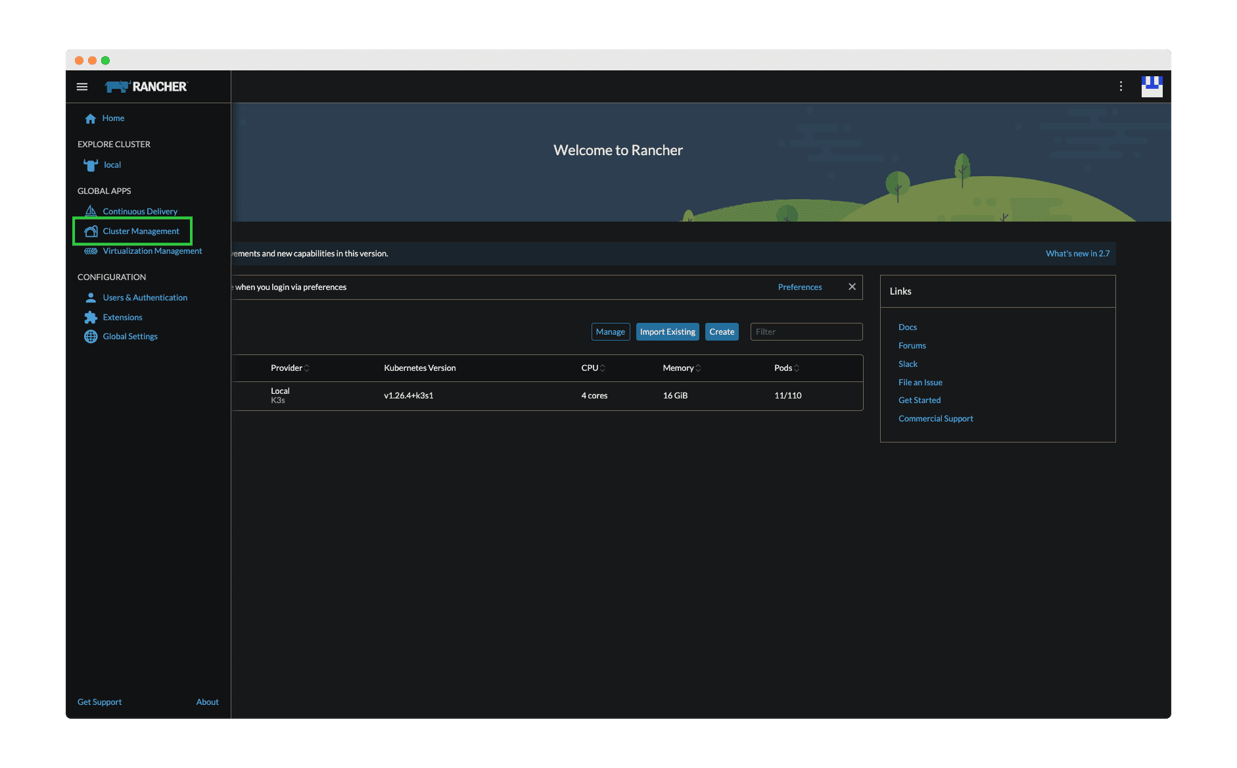
Task: Sort table by Pods column
Action: [787, 368]
